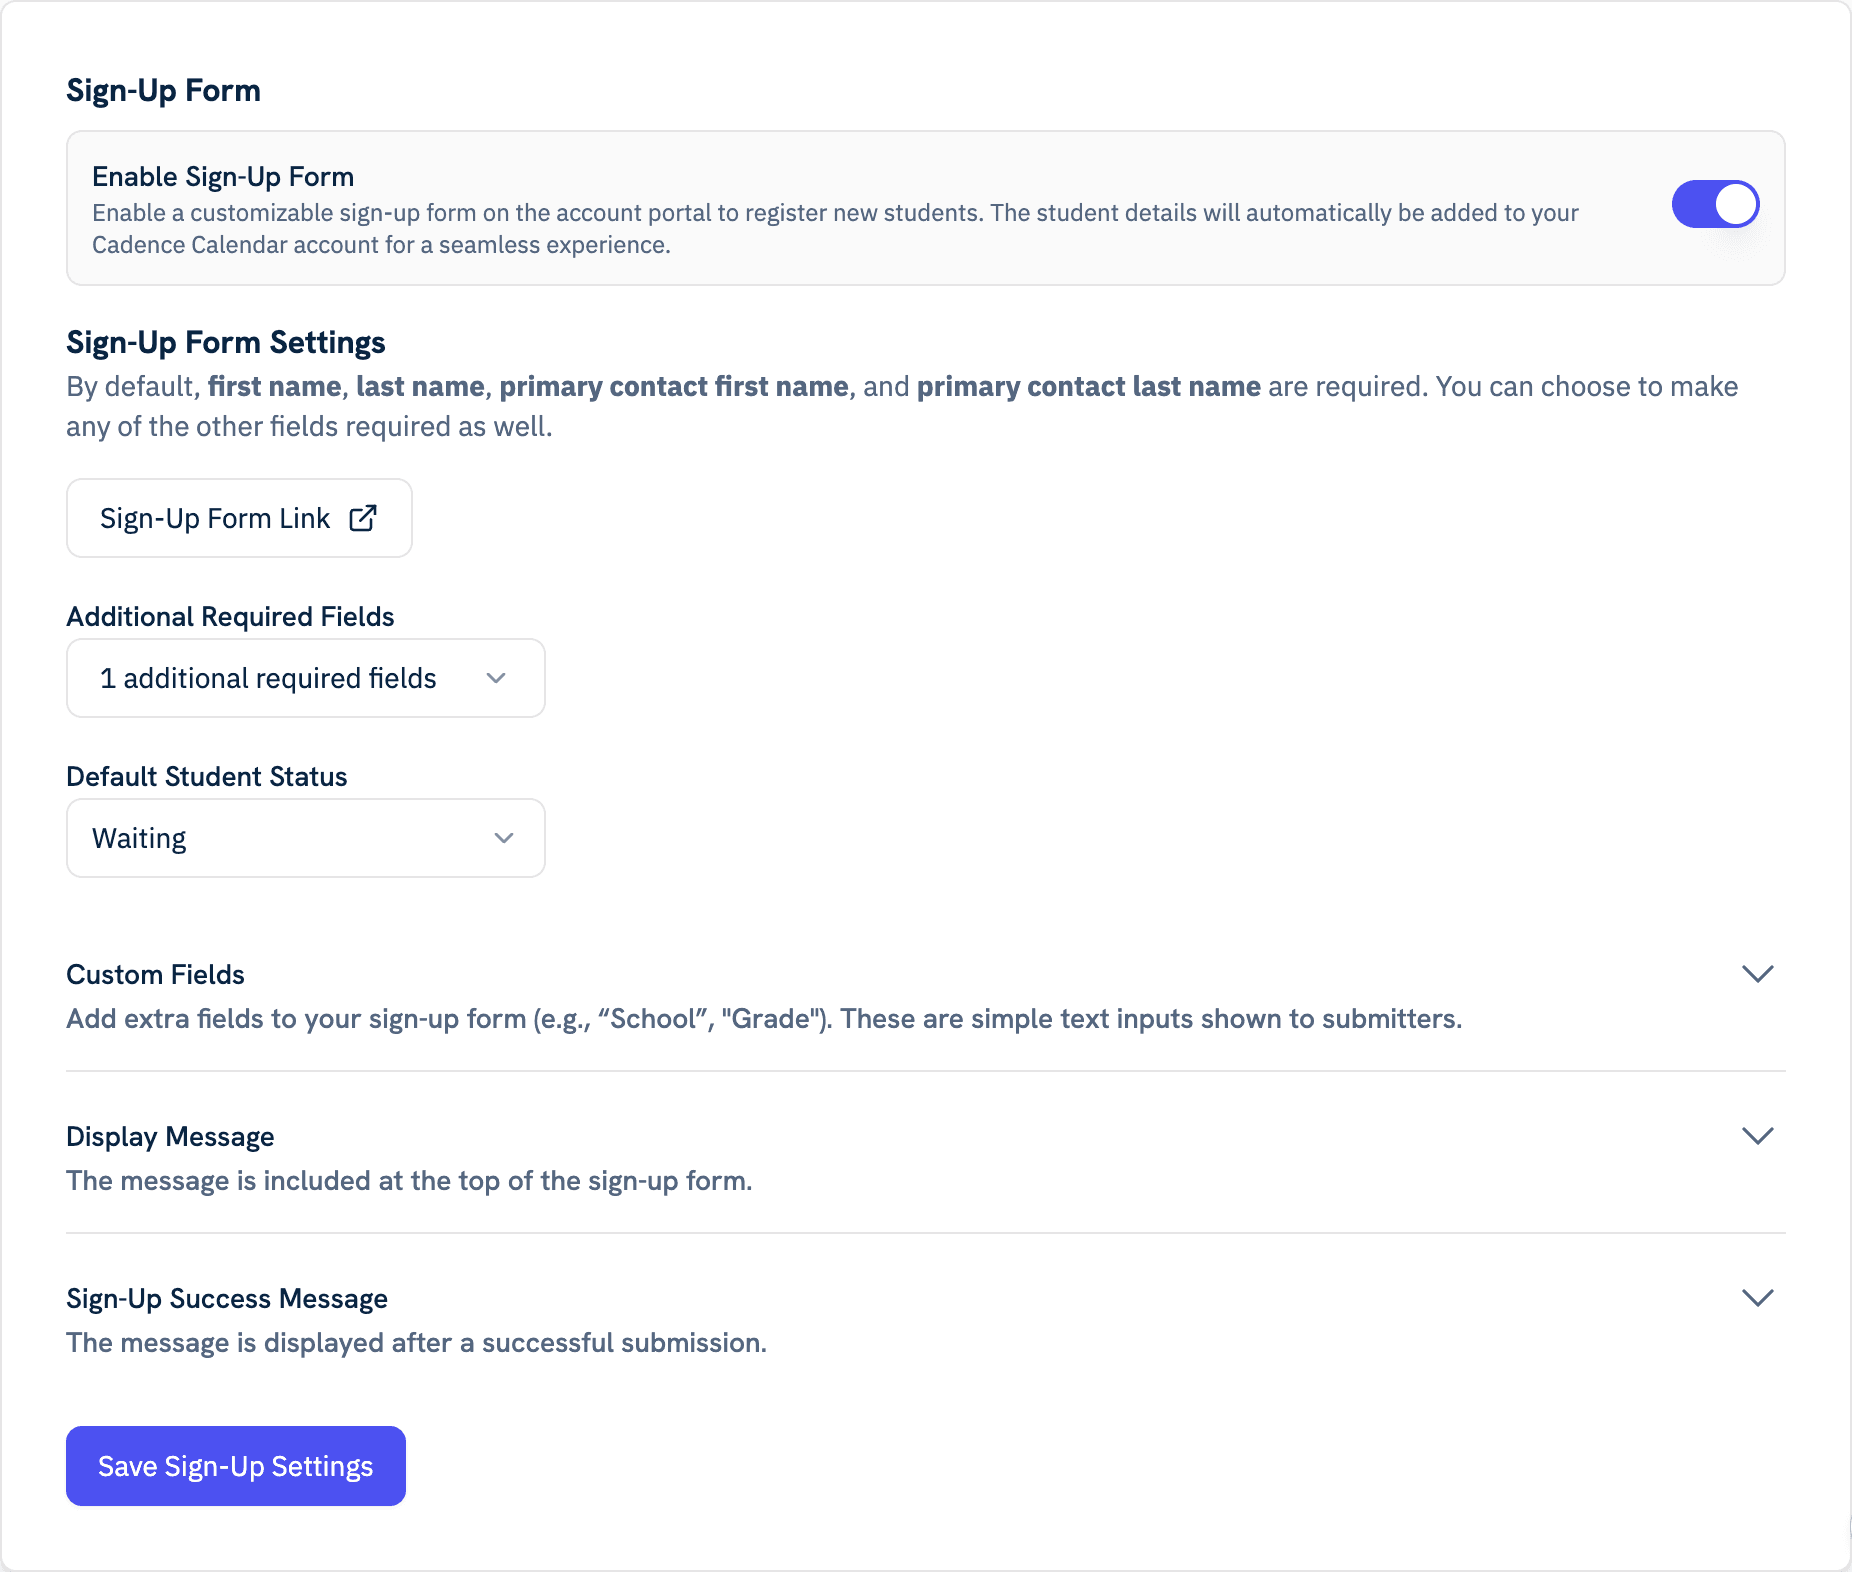Click the Sign-Up Form Link button text
Viewport: 1852px width, 1572px height.
[214, 518]
